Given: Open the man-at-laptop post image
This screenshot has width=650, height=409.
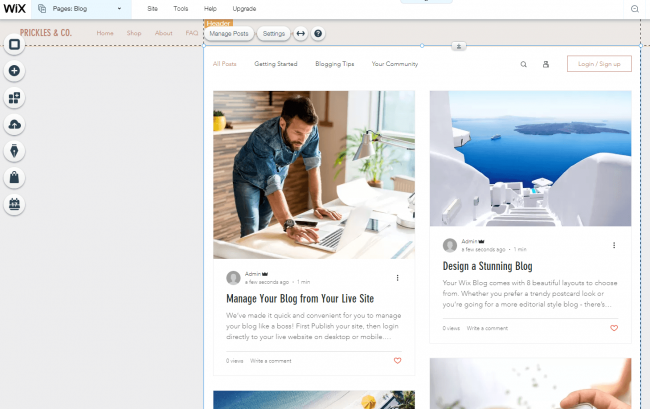Looking at the screenshot, I should [314, 175].
